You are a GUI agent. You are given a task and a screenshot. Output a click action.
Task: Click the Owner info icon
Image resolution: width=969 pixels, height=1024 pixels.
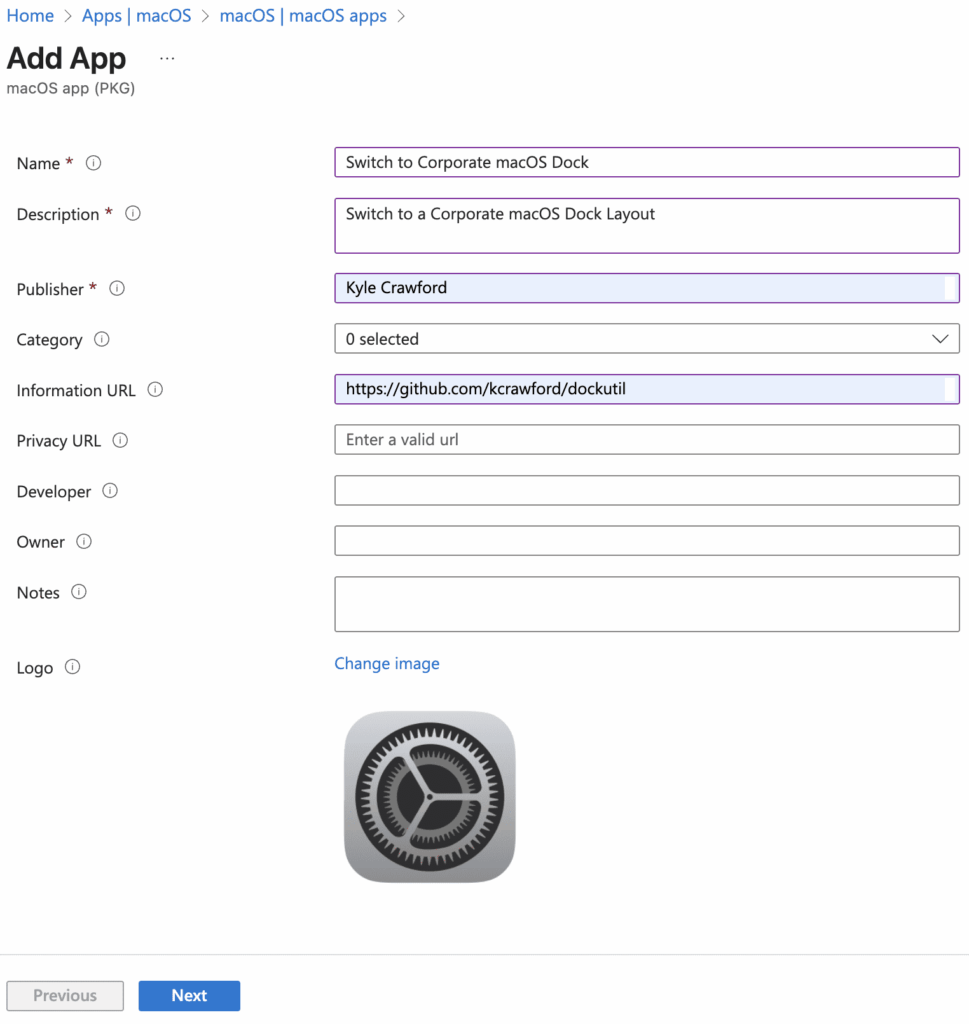[x=84, y=541]
